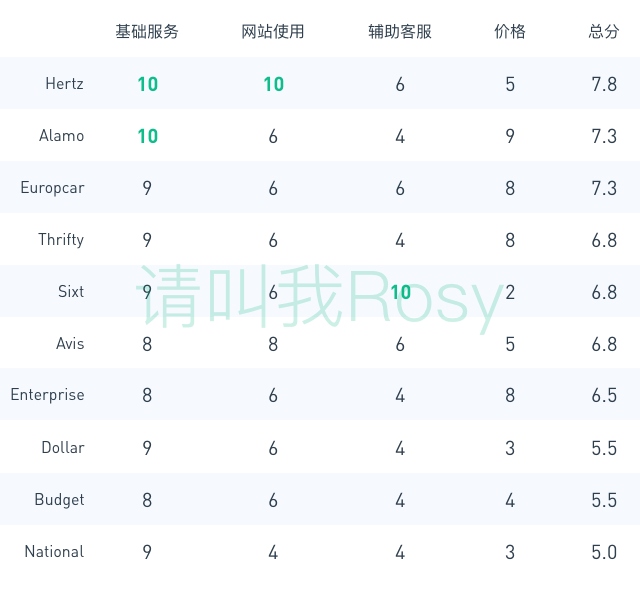The height and width of the screenshot is (597, 640).
Task: Click Hertz's green 10 under 基础服务
Action: (x=147, y=84)
